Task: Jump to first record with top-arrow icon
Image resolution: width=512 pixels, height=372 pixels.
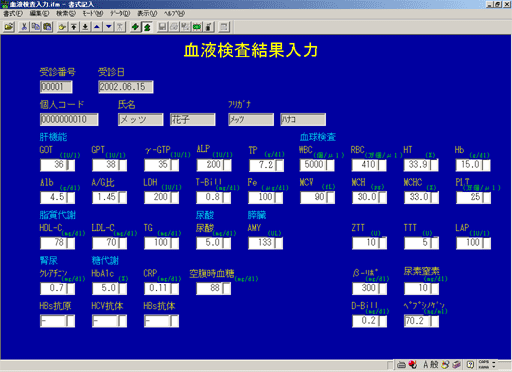Action: click(x=74, y=27)
